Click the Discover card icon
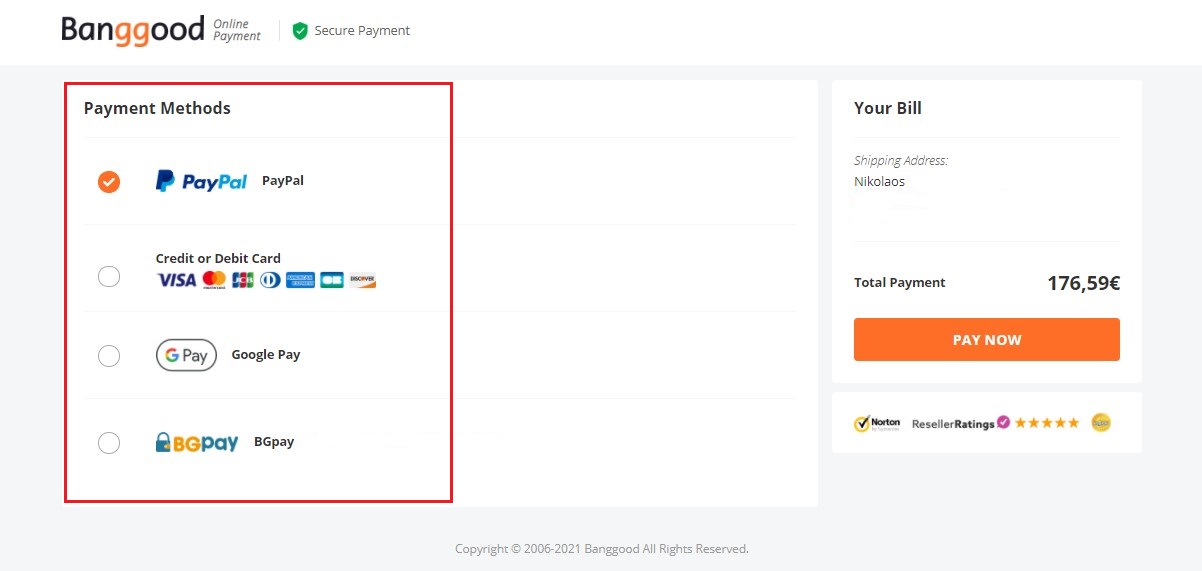The image size is (1202, 571). tap(362, 280)
